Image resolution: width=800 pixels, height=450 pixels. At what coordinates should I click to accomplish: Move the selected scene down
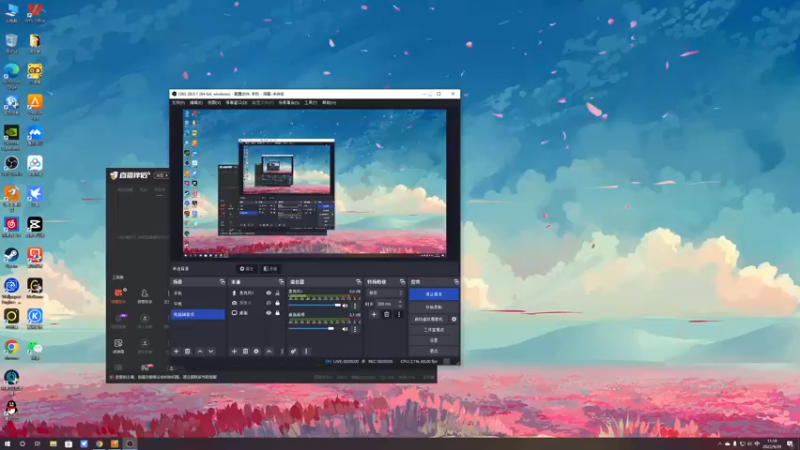tap(211, 351)
